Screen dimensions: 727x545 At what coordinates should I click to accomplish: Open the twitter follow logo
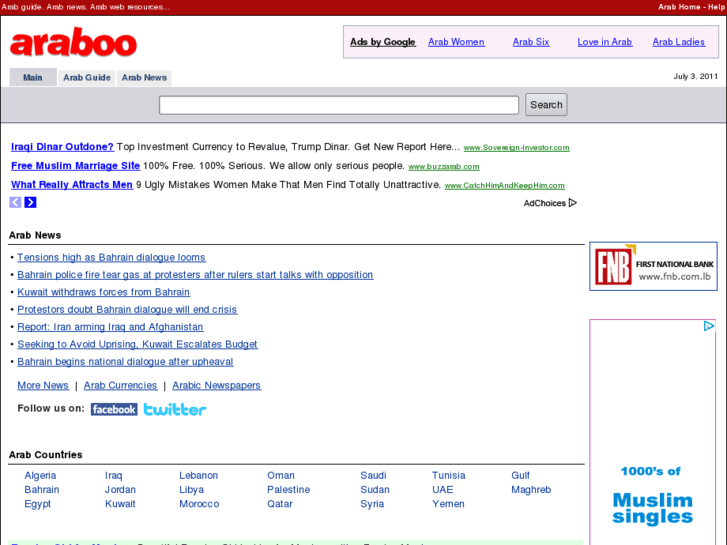[175, 409]
